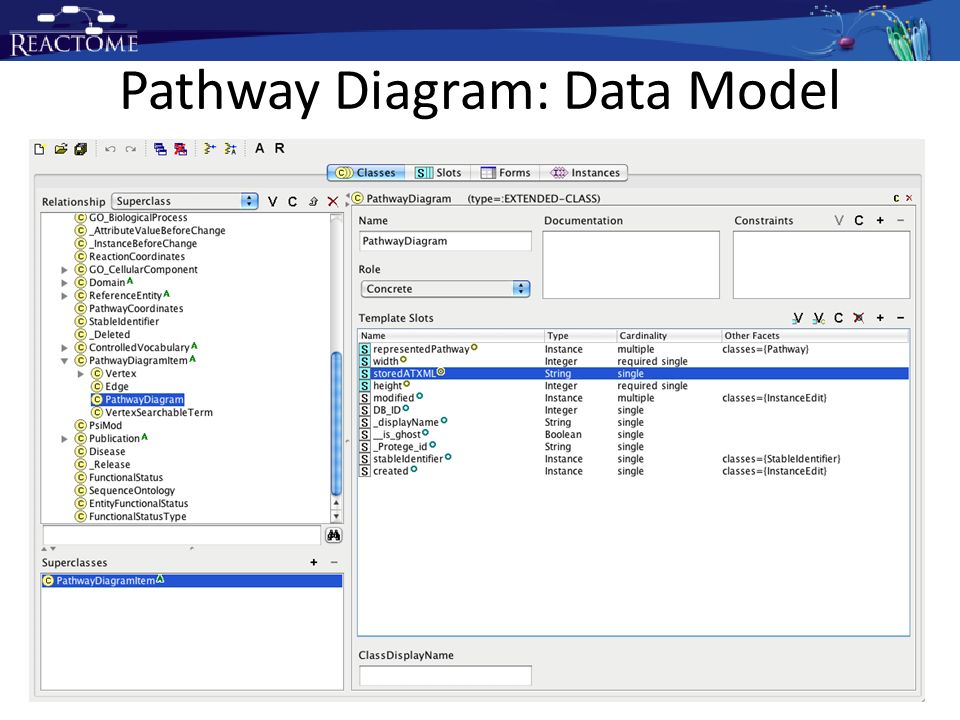Expand the ReferenceEntity tree node
Screen dimensions: 960x720
(x=64, y=296)
